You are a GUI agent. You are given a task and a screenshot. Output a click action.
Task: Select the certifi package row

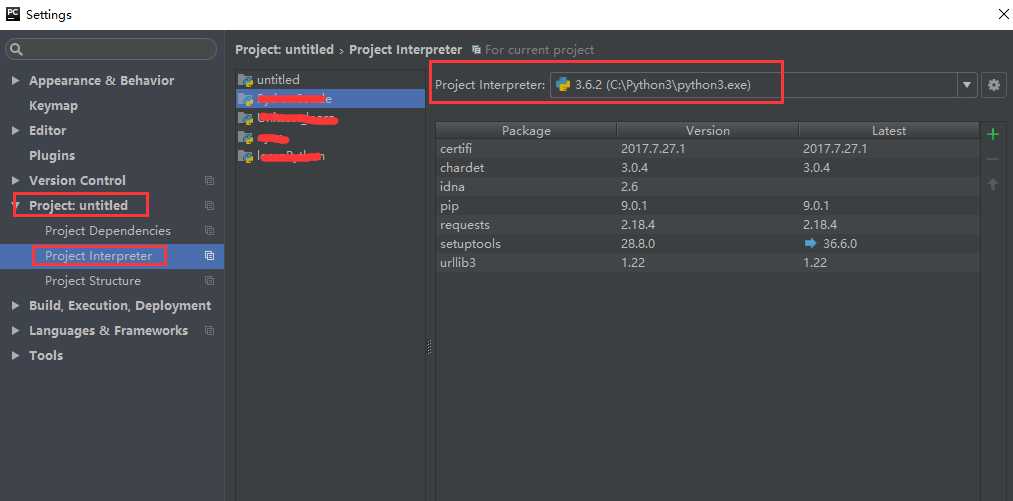[707, 149]
